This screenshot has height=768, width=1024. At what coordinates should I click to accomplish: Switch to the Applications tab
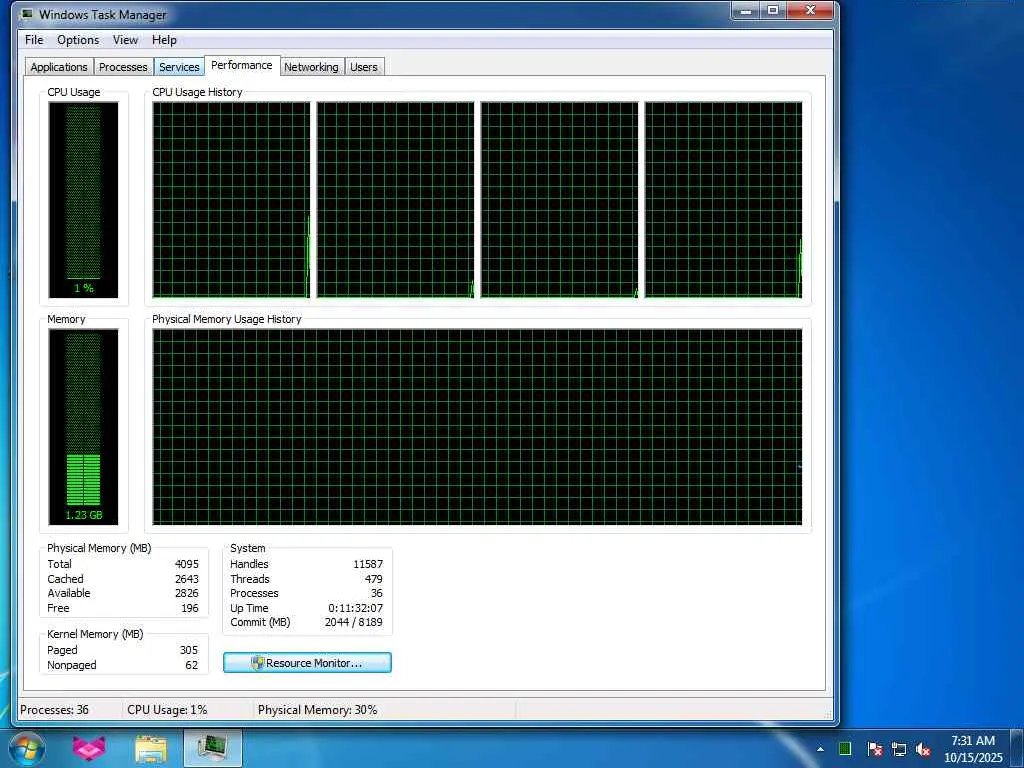click(59, 67)
